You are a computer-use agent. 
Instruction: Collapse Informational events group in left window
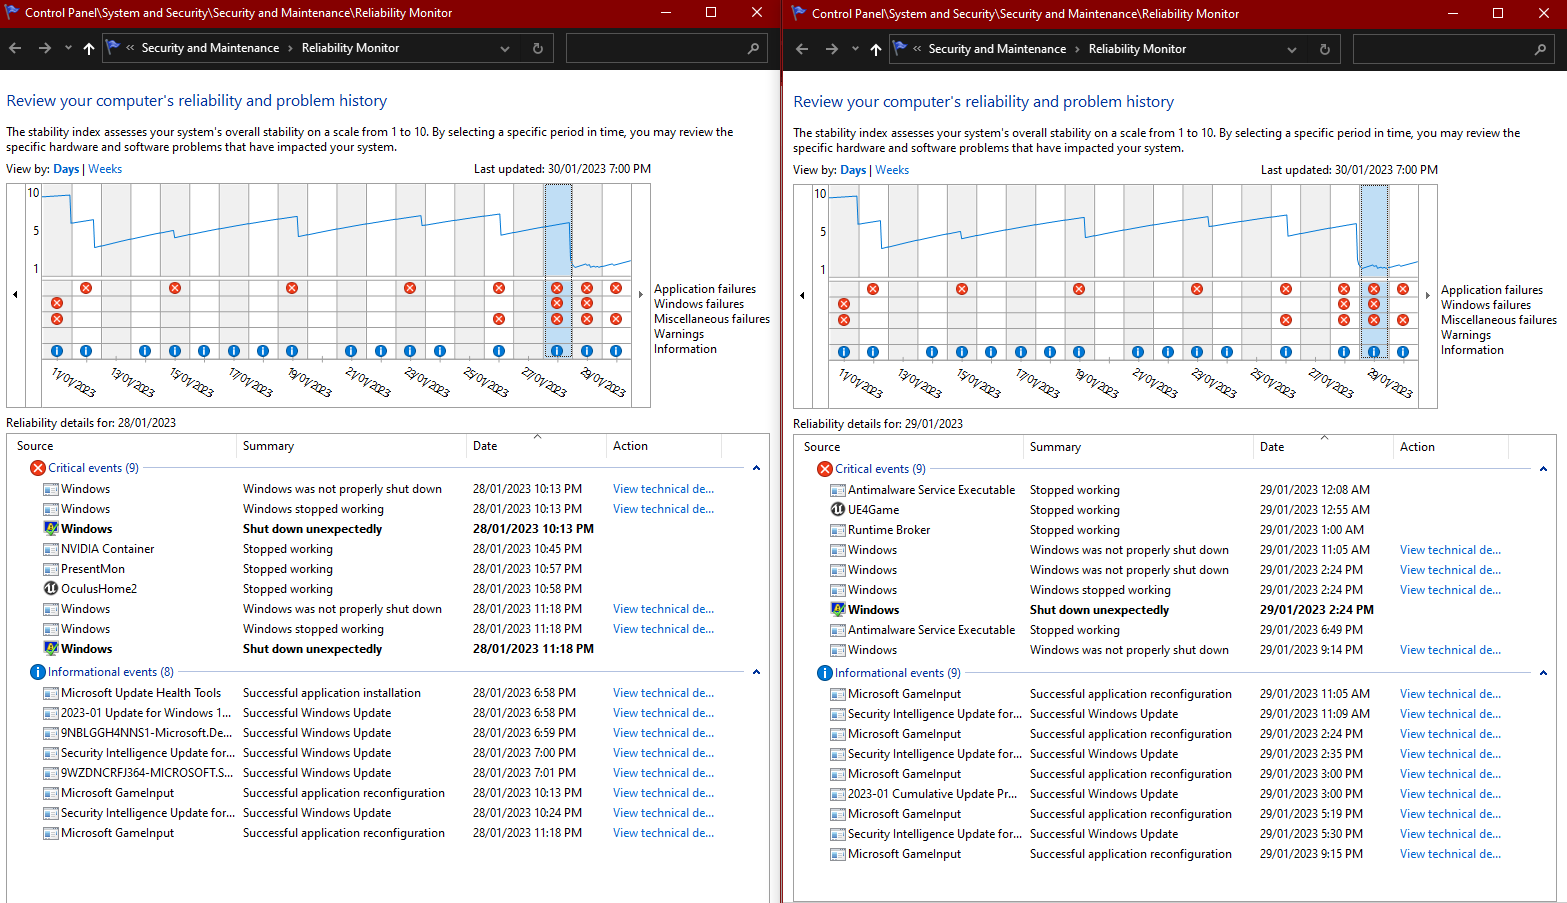[x=756, y=672]
